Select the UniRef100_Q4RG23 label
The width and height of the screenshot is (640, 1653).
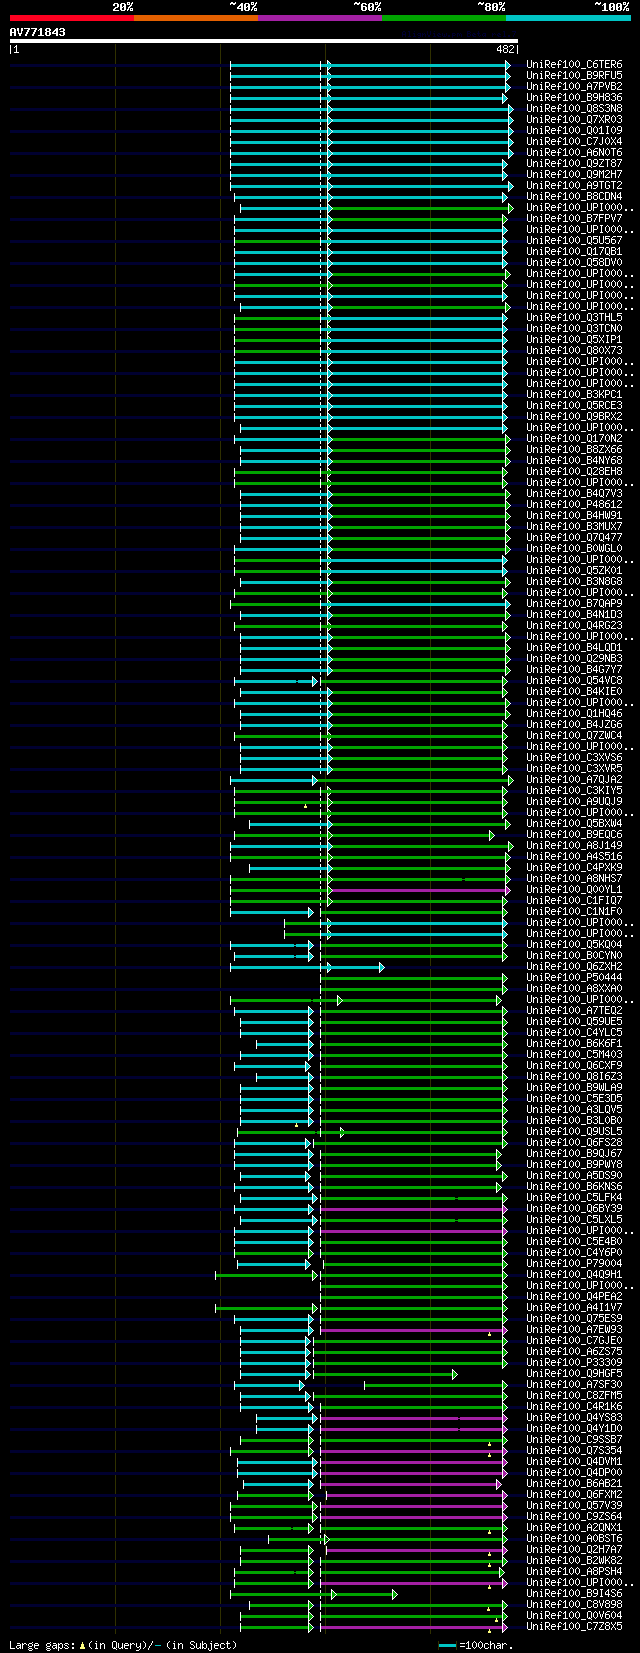(574, 626)
